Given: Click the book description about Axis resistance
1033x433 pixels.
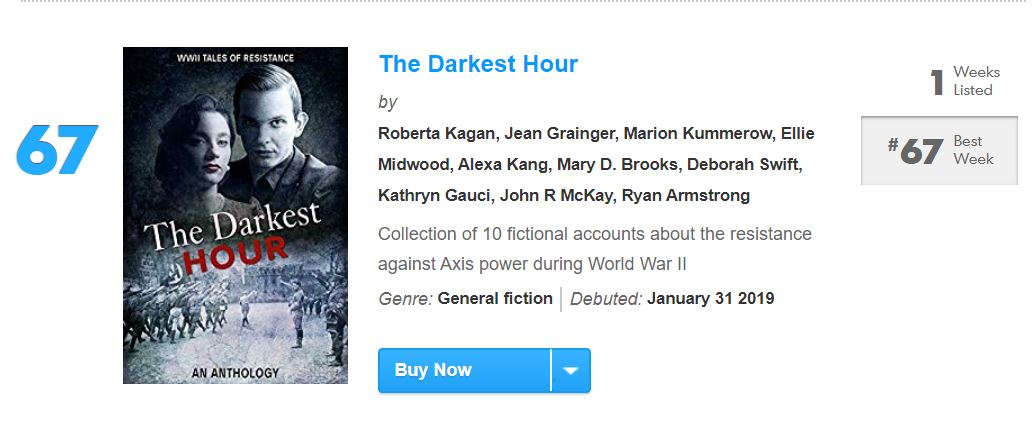Looking at the screenshot, I should tap(595, 249).
